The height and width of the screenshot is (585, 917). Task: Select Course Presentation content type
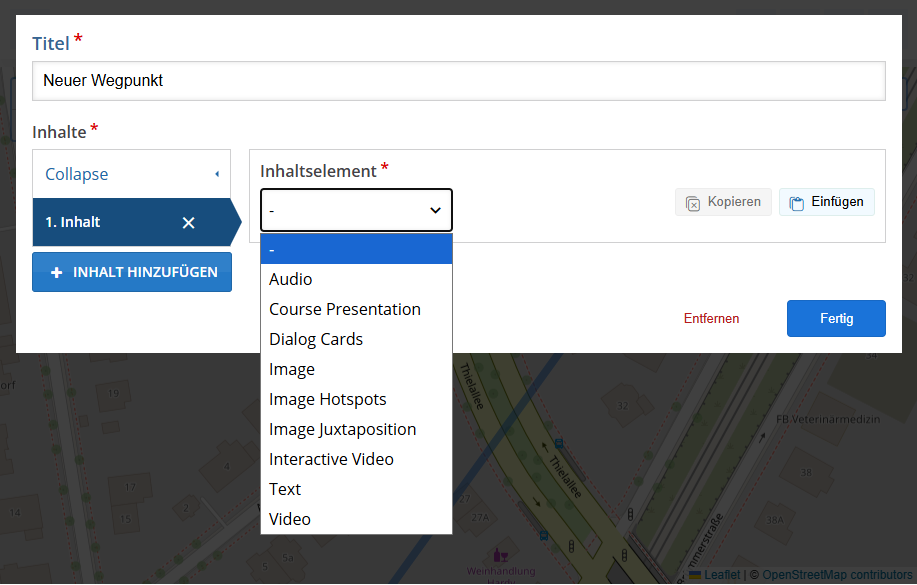pos(345,309)
